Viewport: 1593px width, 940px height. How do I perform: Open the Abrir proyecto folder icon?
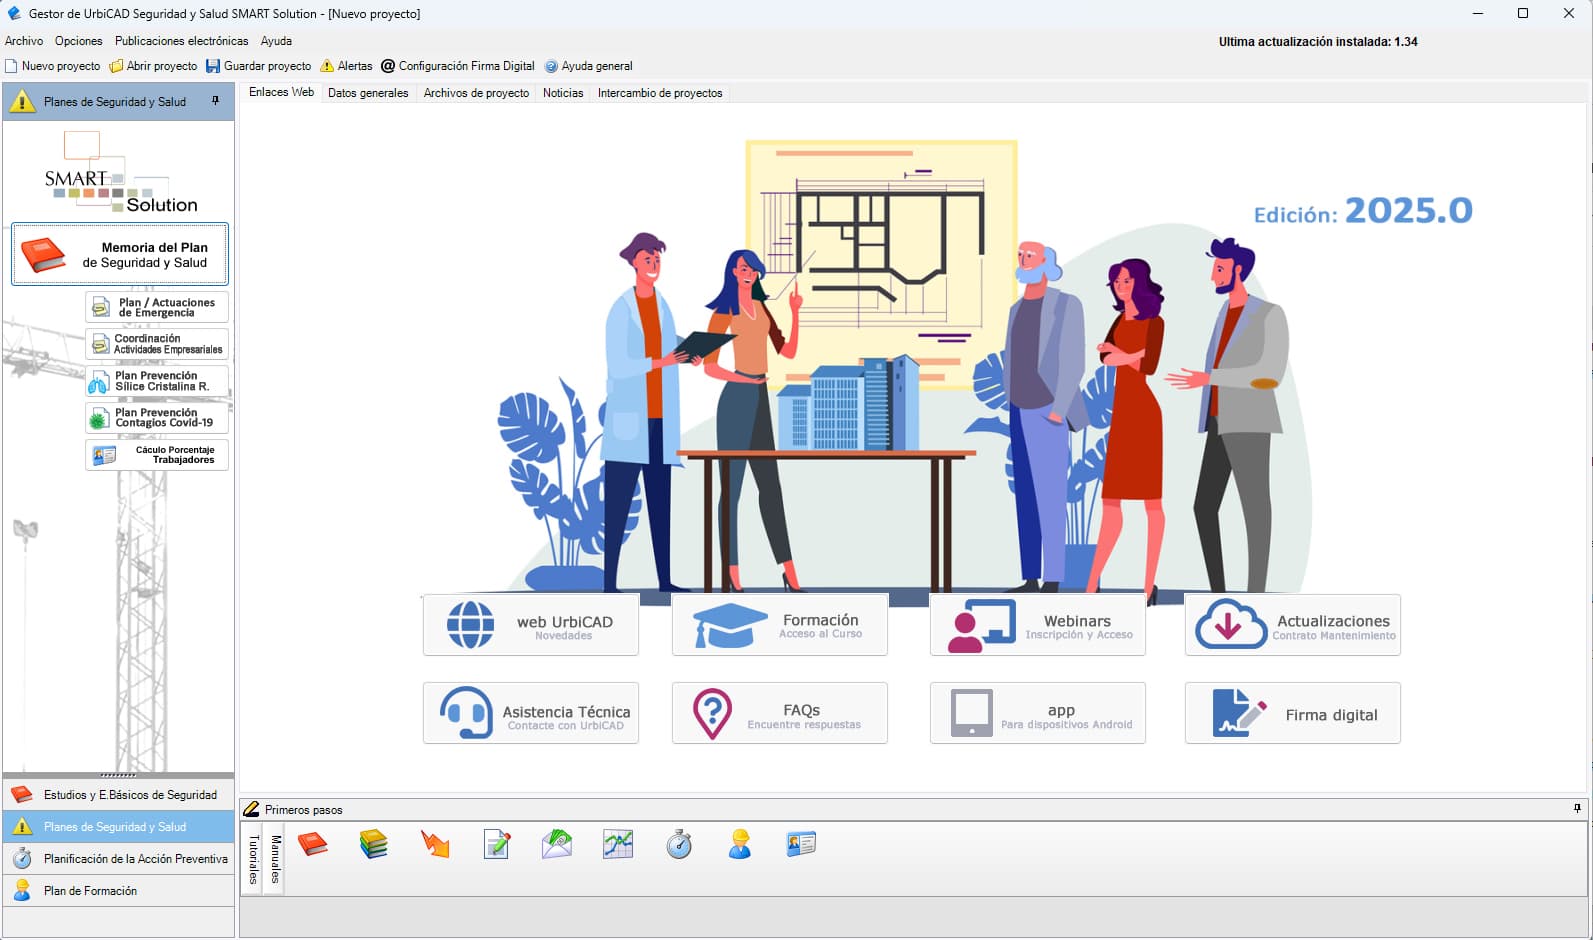tap(116, 66)
